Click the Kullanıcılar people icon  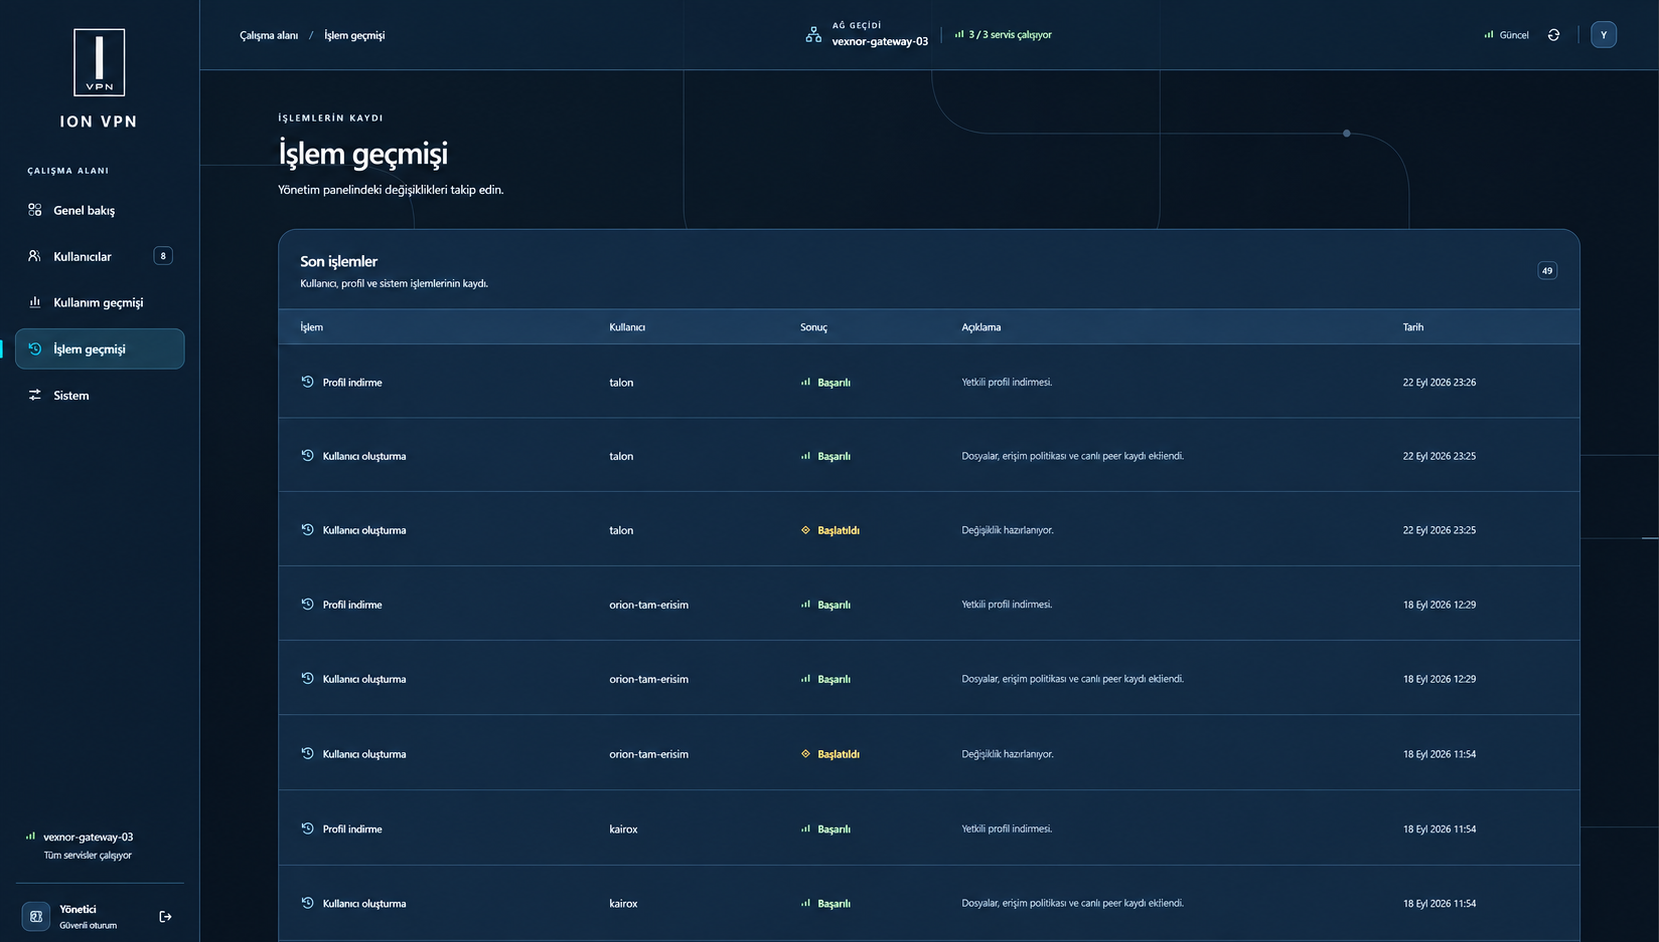pos(35,256)
